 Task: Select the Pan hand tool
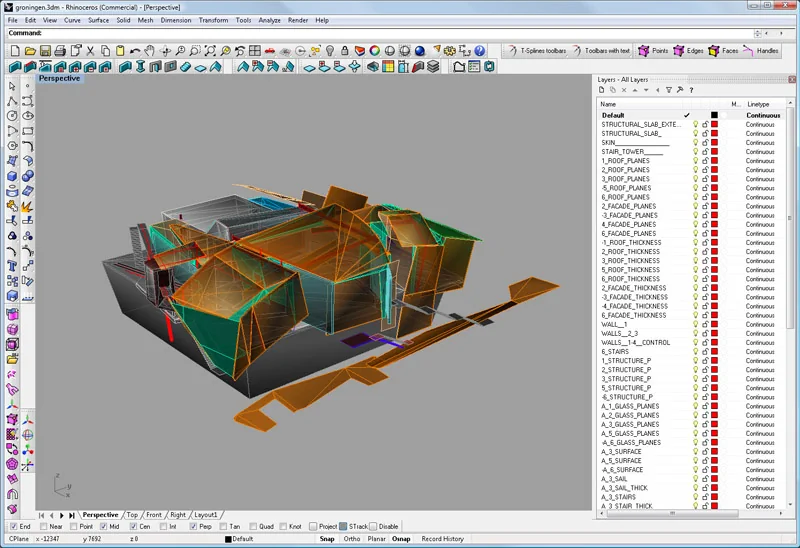click(x=149, y=50)
